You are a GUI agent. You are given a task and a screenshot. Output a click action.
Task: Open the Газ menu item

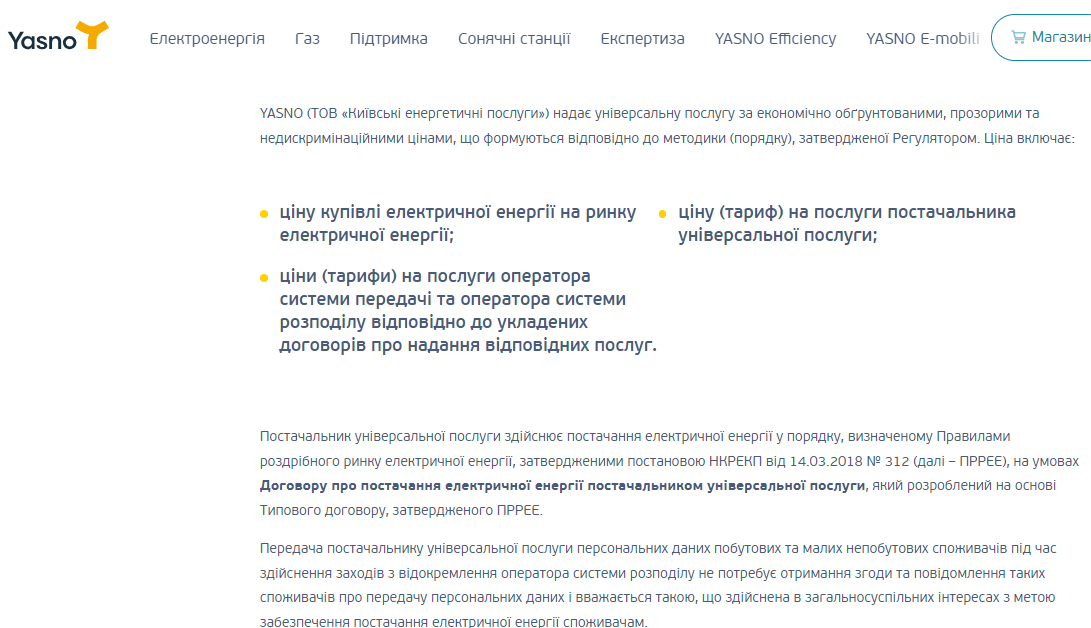[307, 39]
